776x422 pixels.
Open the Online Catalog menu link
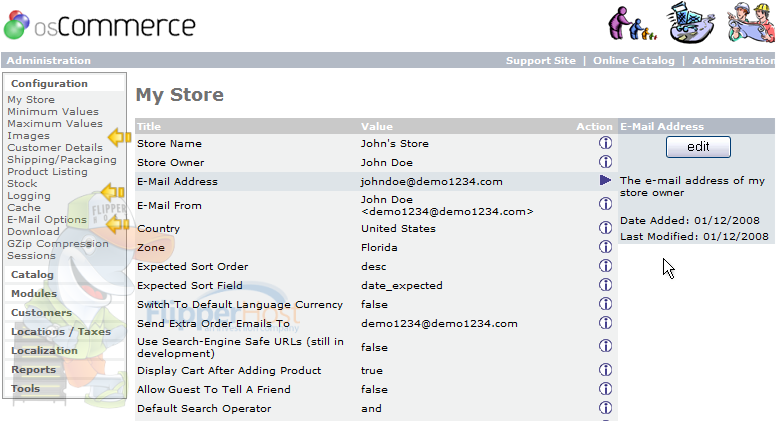pos(633,60)
